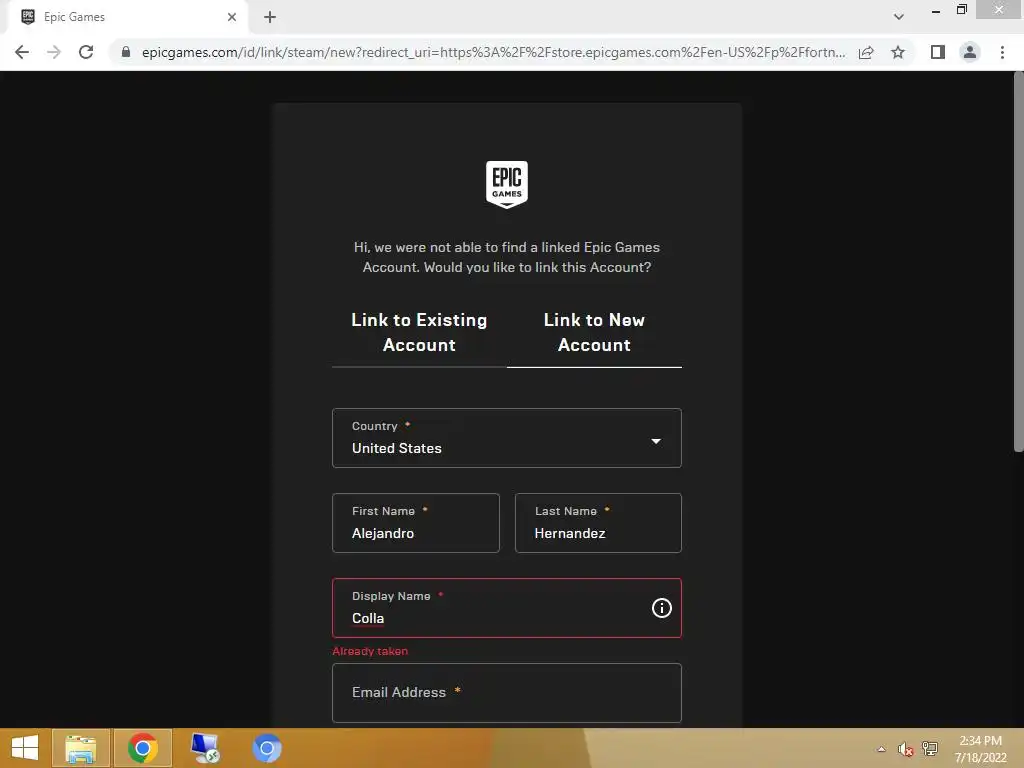The height and width of the screenshot is (768, 1024).
Task: Reload the page
Action: [86, 52]
